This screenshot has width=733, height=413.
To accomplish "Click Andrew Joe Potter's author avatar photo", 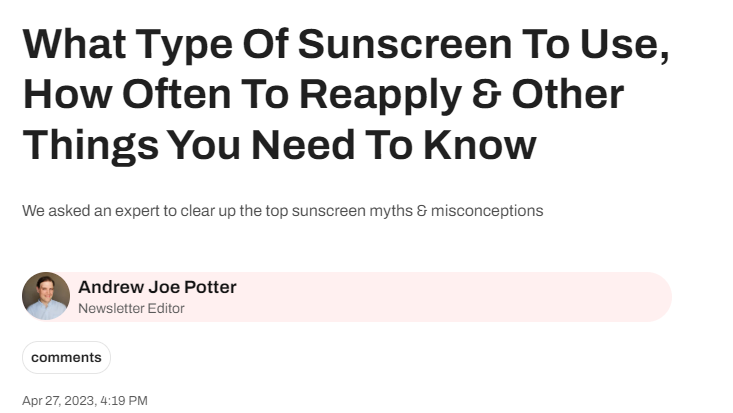I will [46, 296].
